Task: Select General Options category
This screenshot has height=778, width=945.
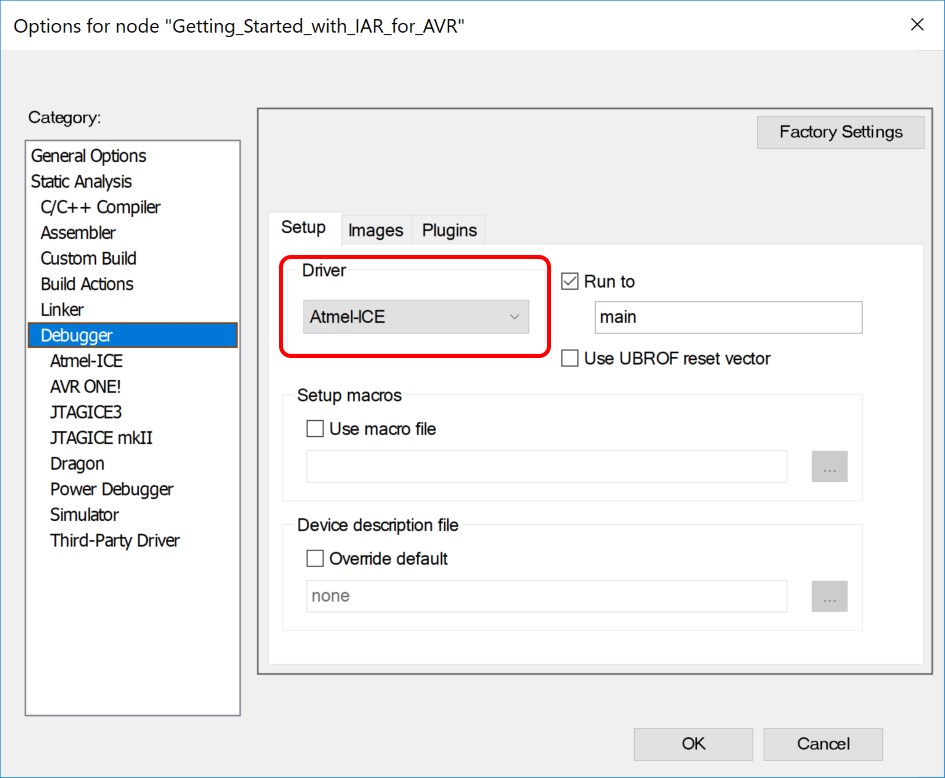Action: coord(88,156)
